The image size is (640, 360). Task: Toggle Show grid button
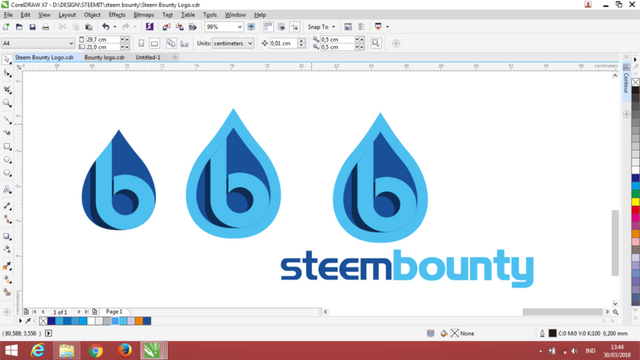coord(281,27)
